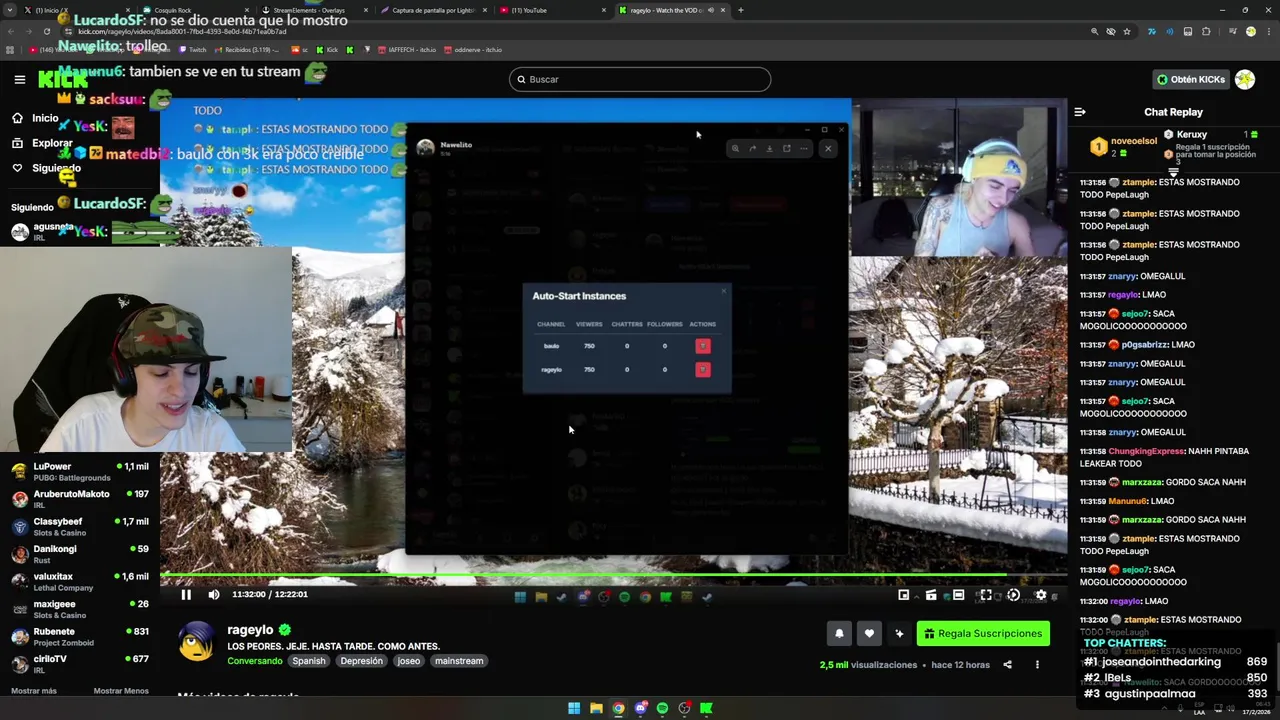Toggle fullscreen in the video player

point(985,595)
